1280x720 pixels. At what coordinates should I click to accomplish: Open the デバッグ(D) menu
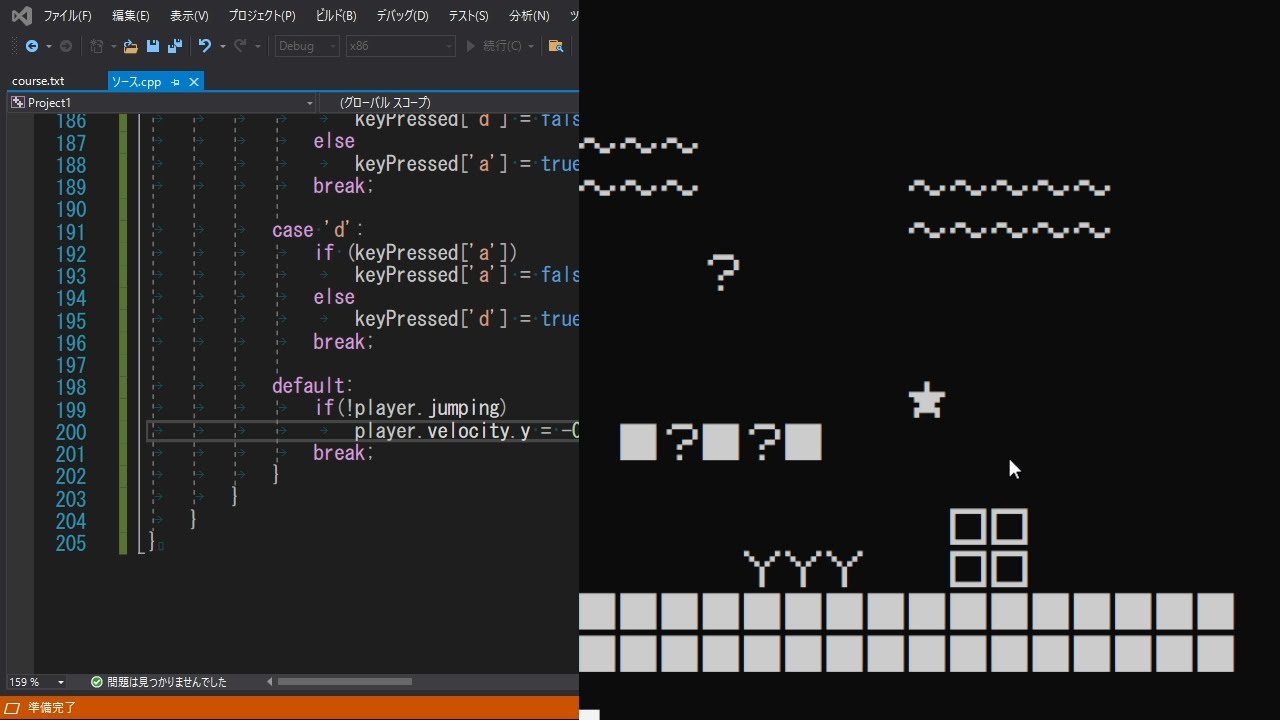[x=402, y=16]
